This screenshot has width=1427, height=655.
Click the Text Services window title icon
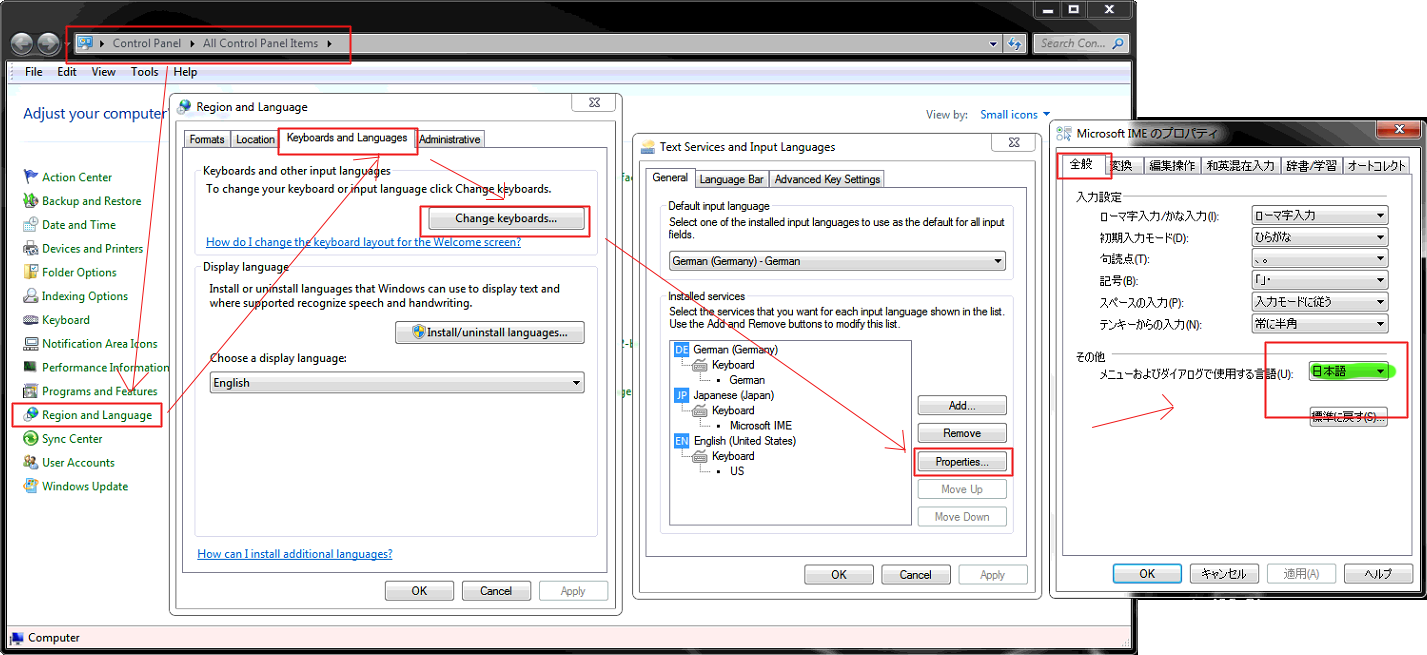click(648, 147)
